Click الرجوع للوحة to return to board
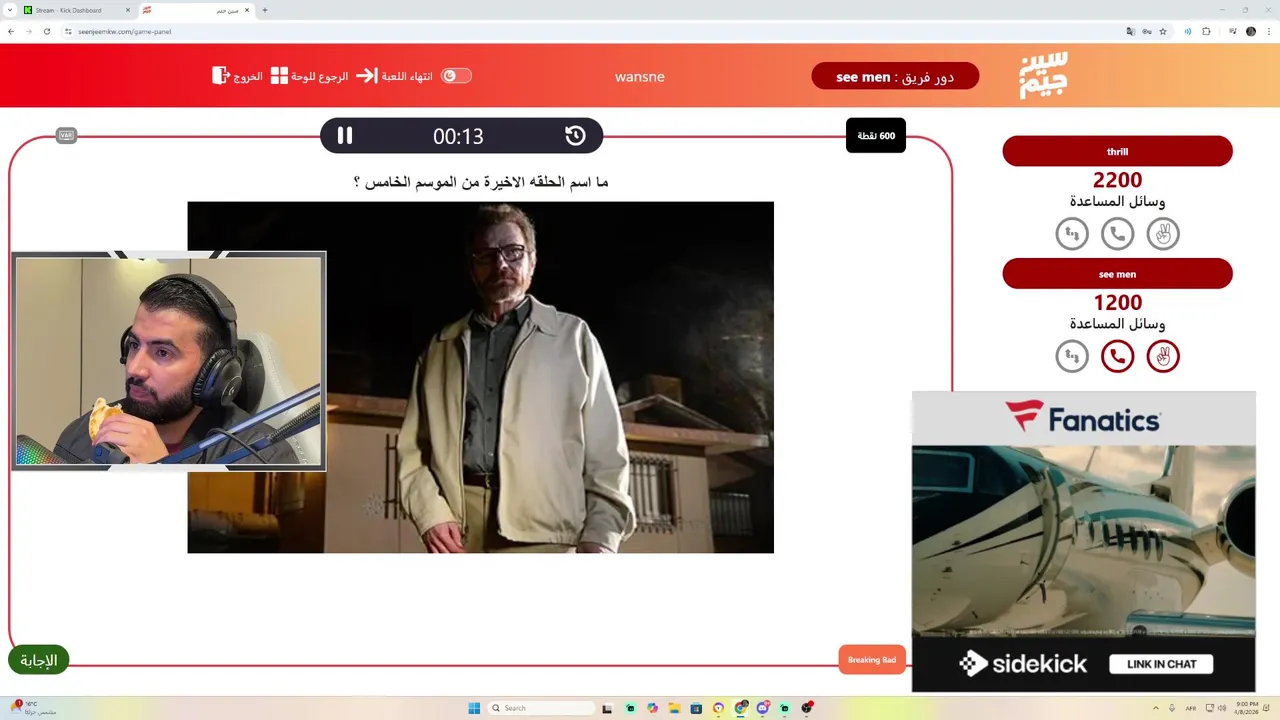Viewport: 1280px width, 720px height. tap(320, 76)
